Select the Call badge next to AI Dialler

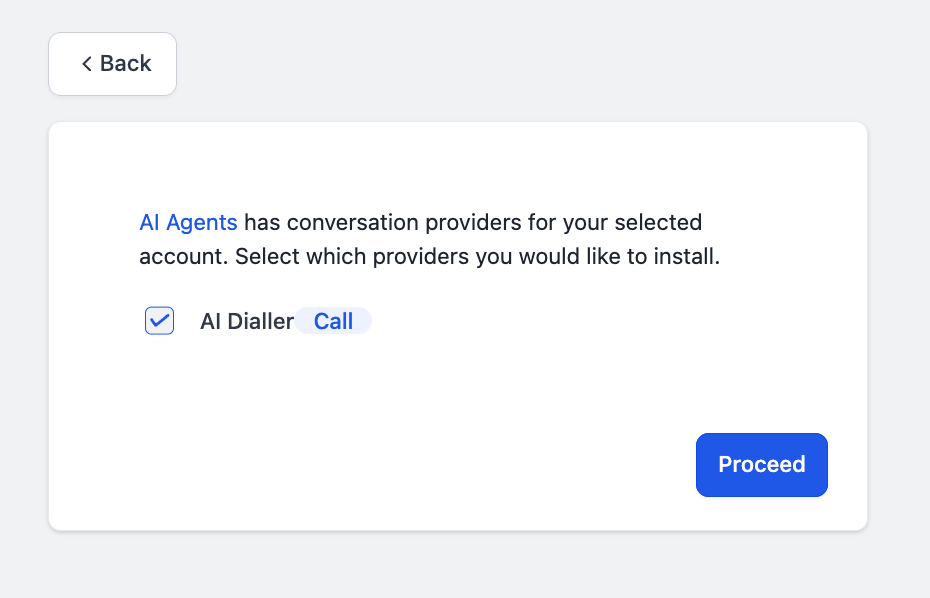coord(333,320)
